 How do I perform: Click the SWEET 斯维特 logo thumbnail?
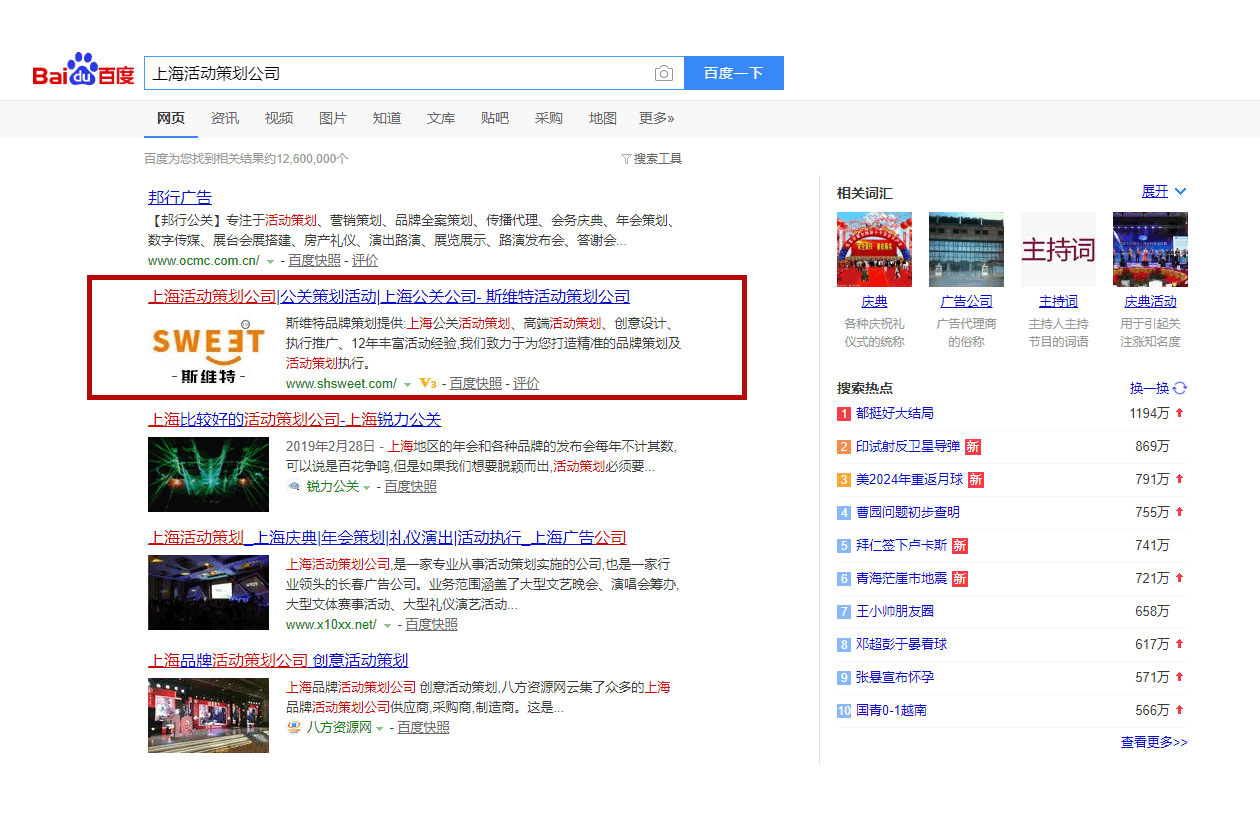pos(209,353)
